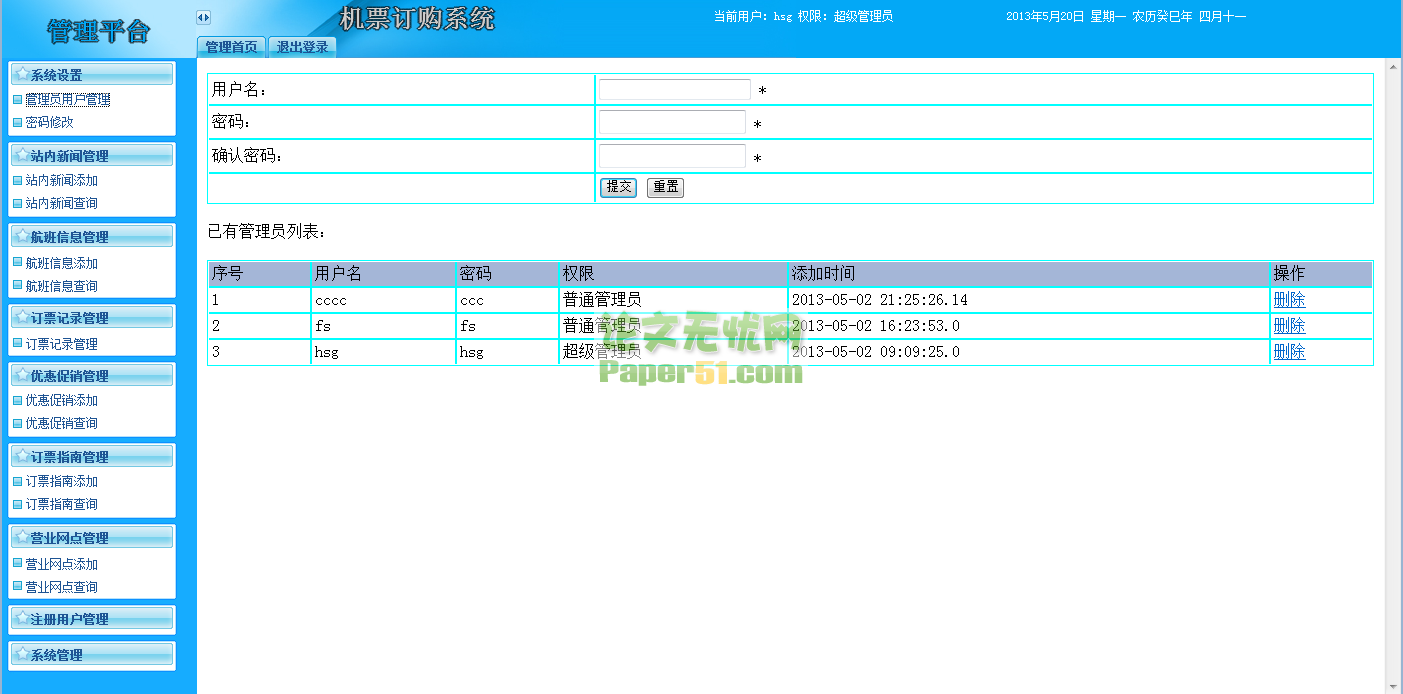Select 航班信息查询 in the sidebar
The height and width of the screenshot is (694, 1403).
click(61, 286)
